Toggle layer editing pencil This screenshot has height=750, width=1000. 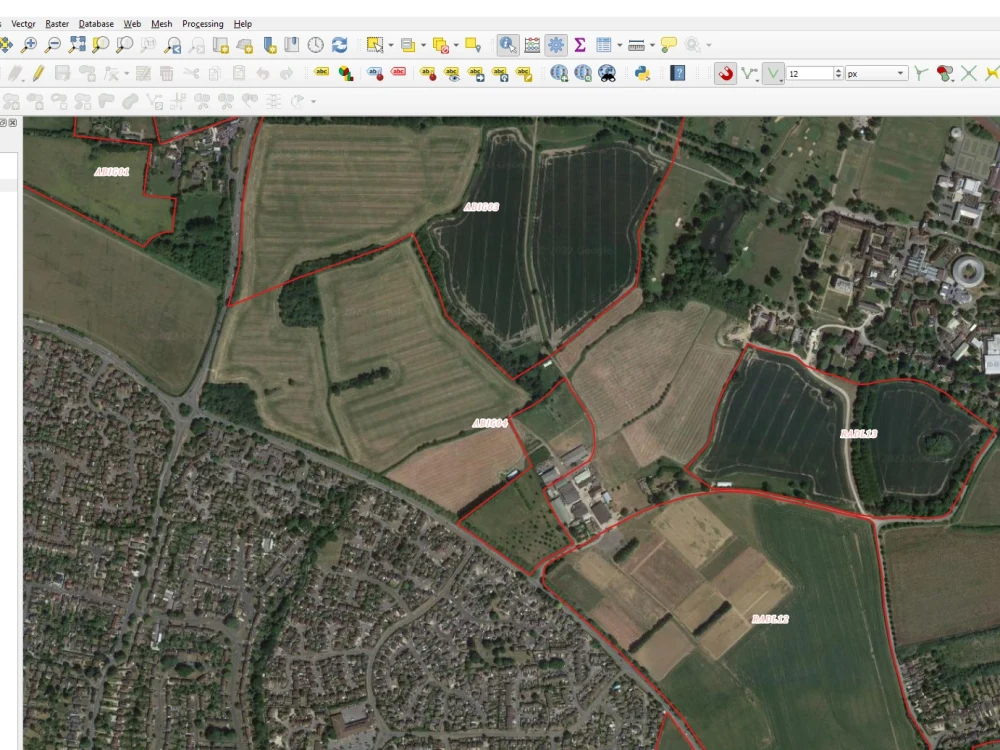point(38,73)
